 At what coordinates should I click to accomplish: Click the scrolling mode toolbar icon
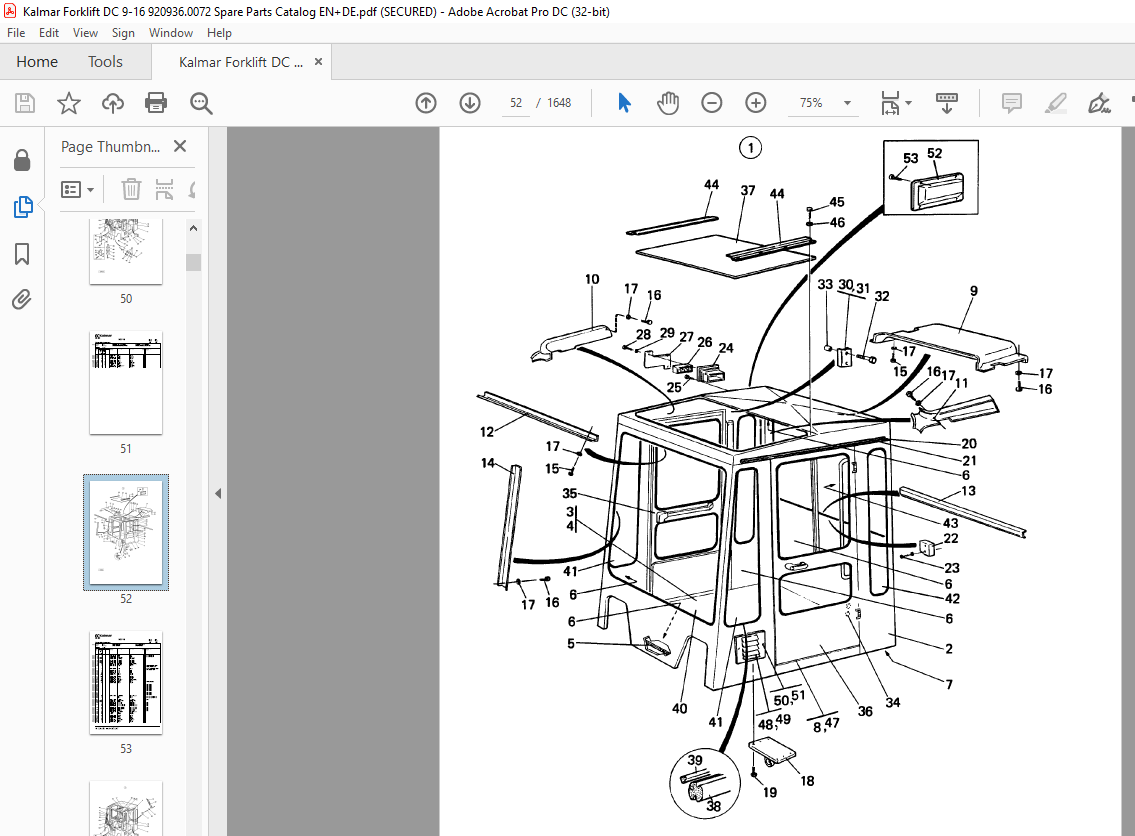click(946, 103)
